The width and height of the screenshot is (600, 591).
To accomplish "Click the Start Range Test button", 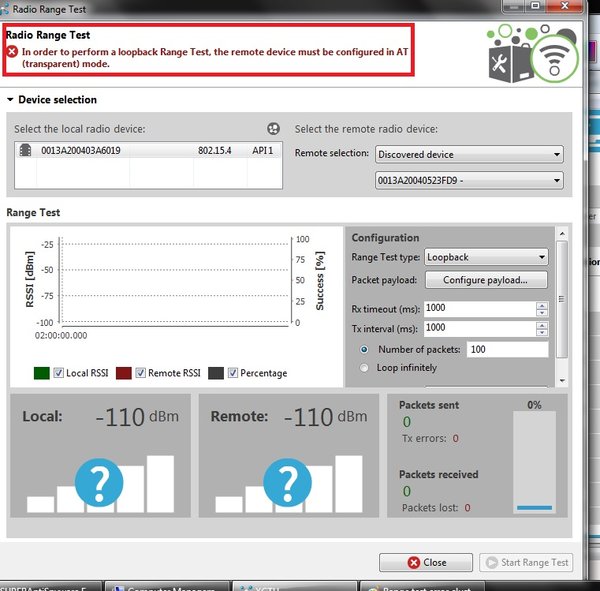I will click(526, 563).
